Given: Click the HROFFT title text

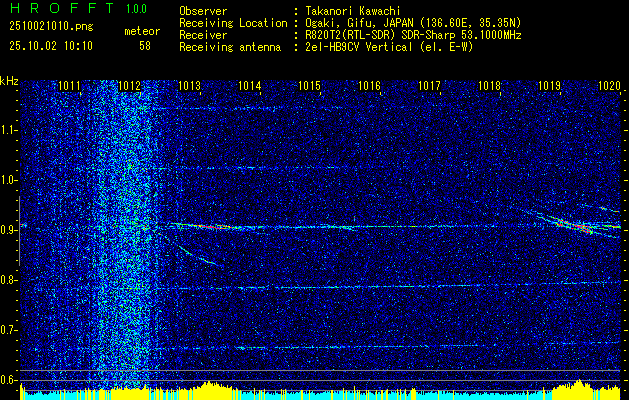Looking at the screenshot, I should coord(62,8).
